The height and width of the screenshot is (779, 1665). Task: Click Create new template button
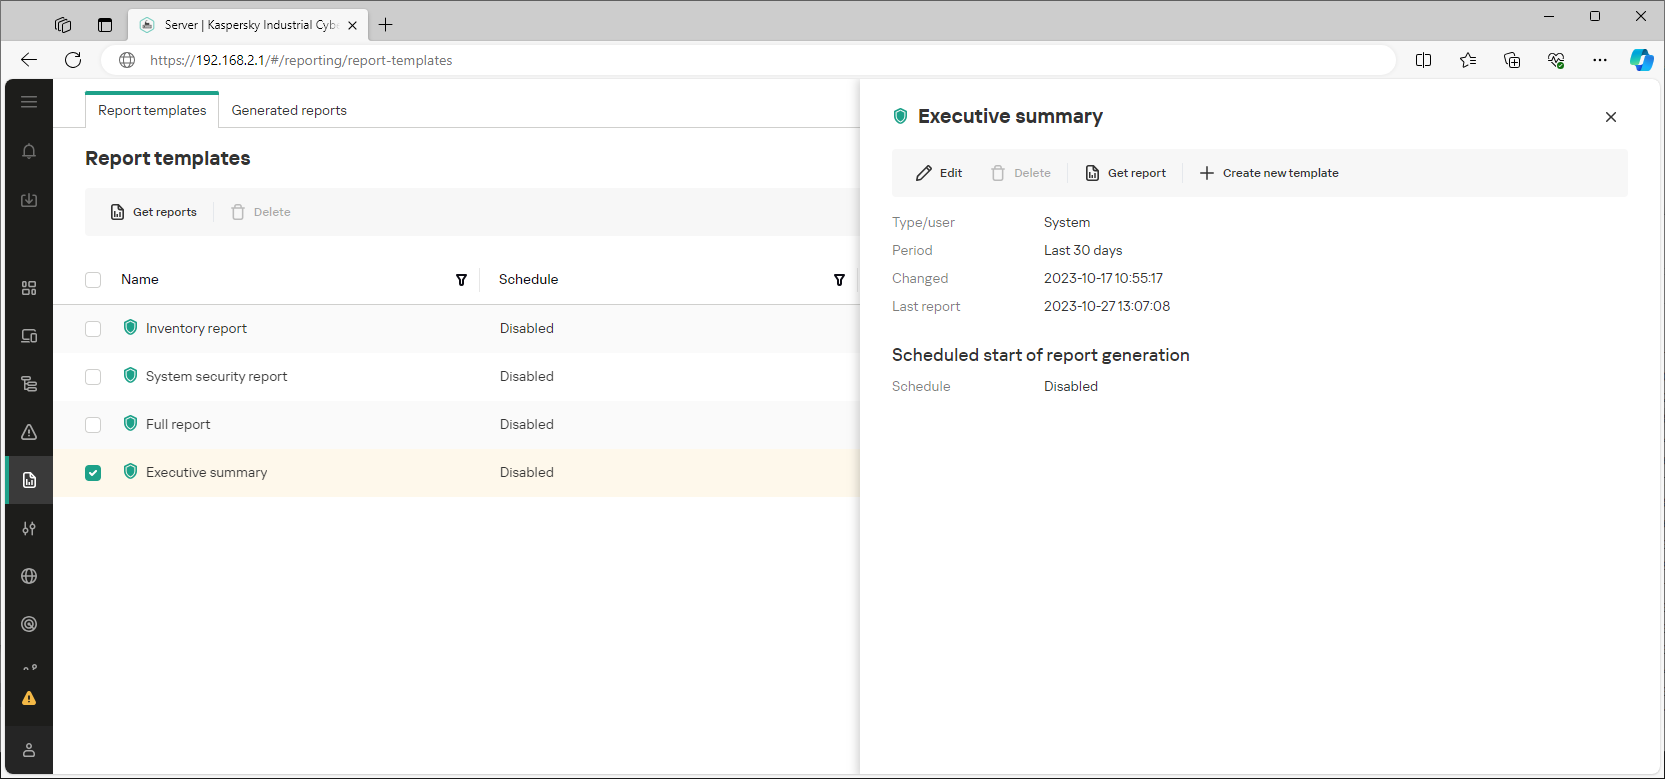tap(1269, 173)
